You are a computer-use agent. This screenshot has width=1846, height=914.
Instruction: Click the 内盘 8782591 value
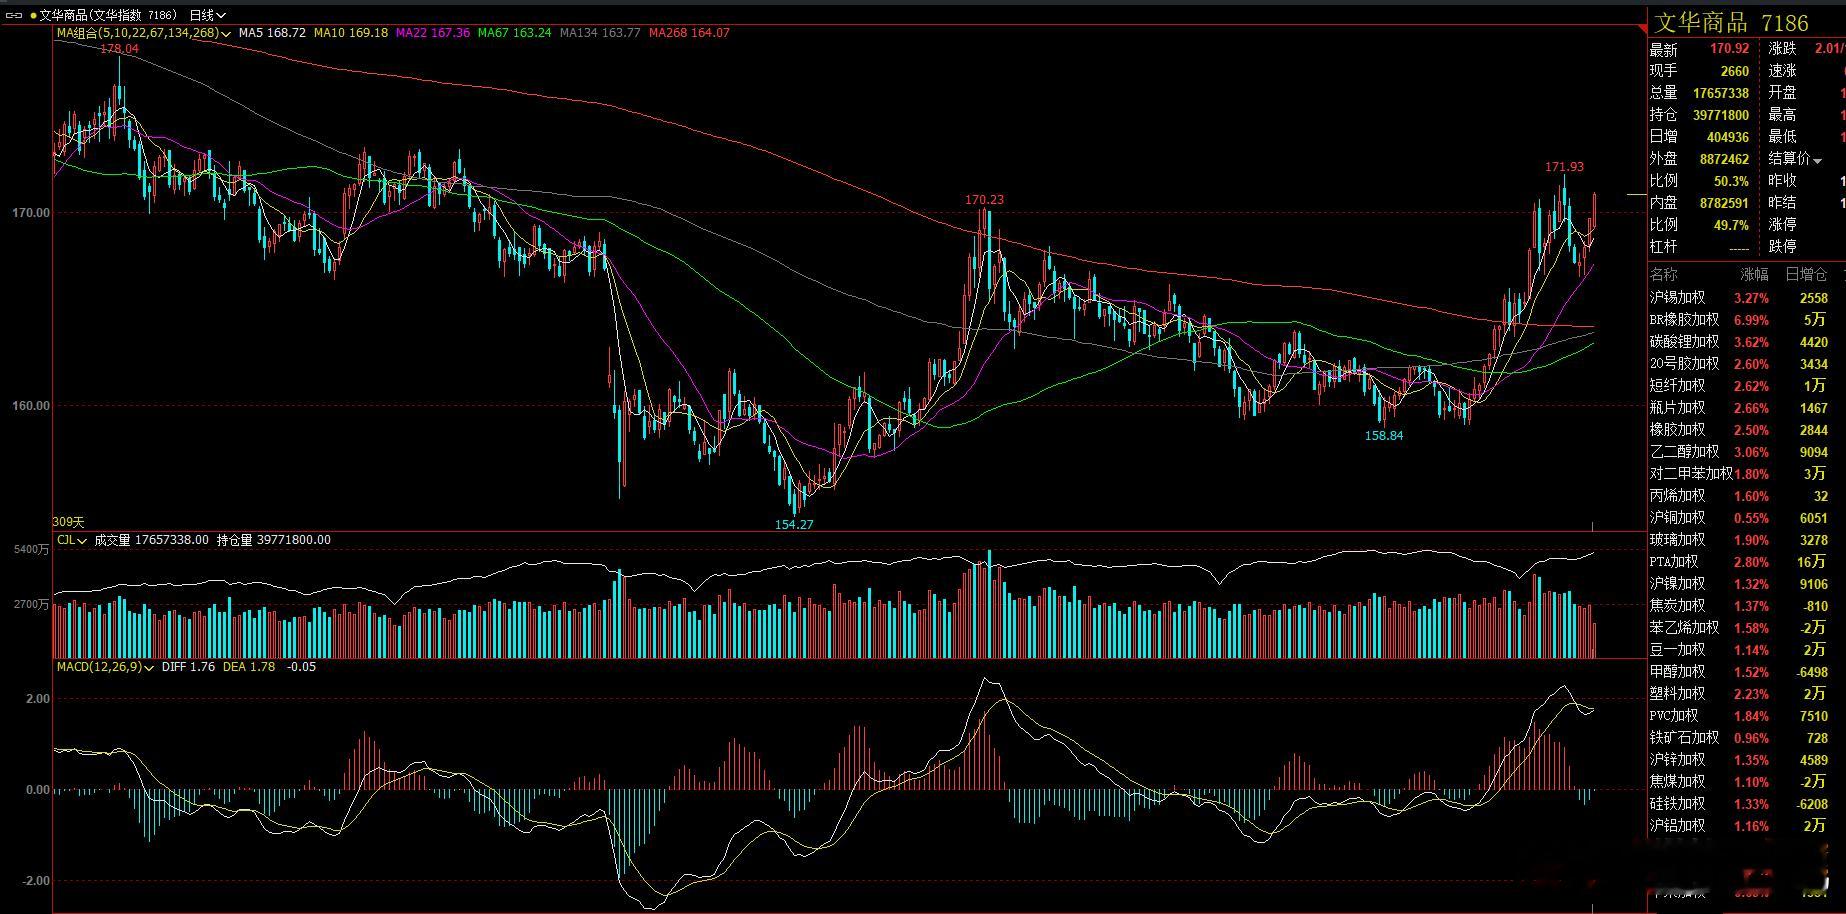coord(1724,203)
